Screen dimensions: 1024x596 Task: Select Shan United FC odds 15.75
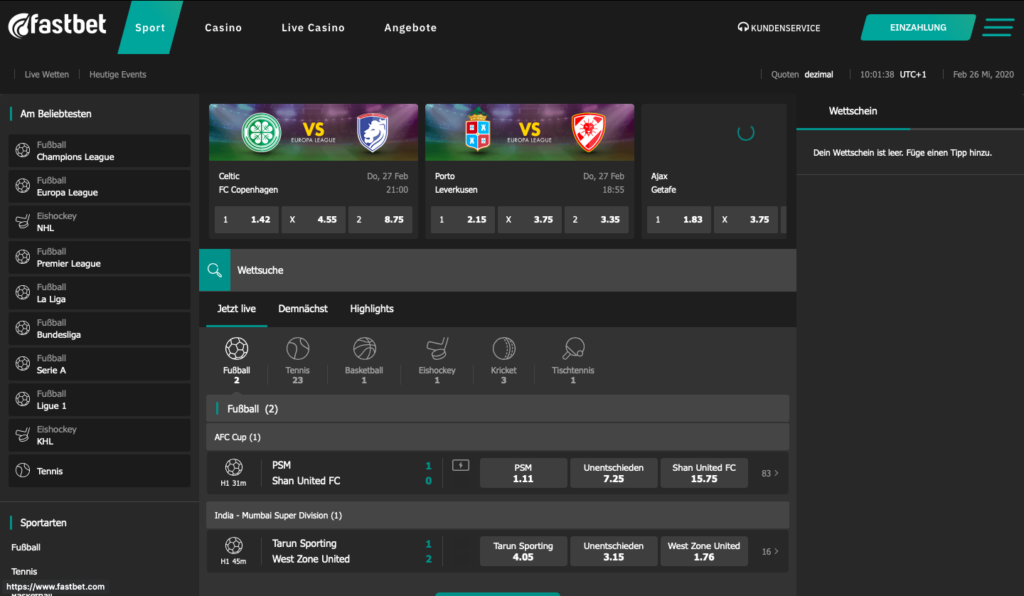point(704,473)
